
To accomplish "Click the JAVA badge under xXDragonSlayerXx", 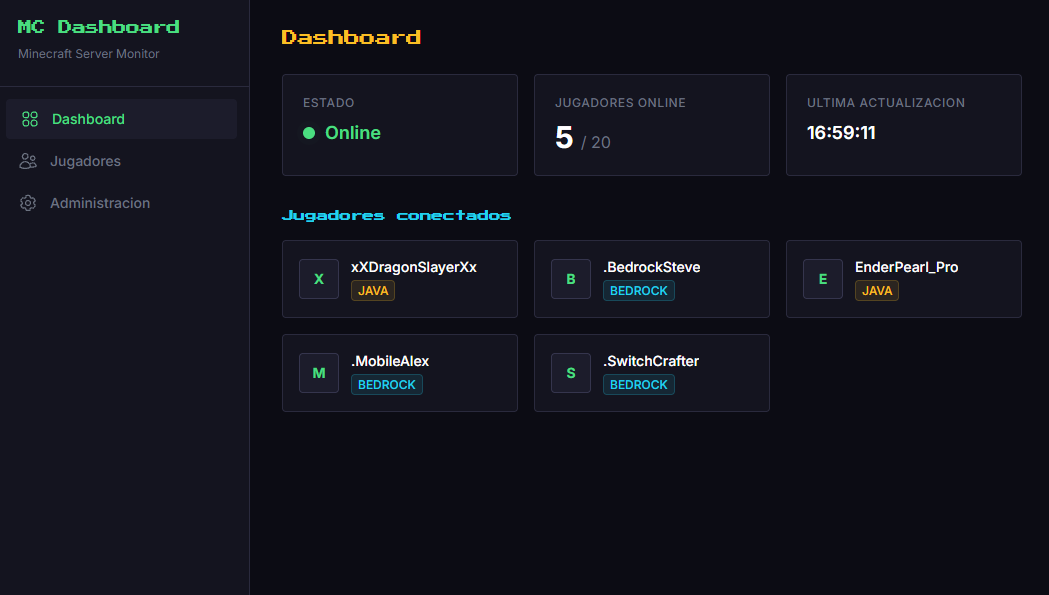I will click(x=373, y=290).
